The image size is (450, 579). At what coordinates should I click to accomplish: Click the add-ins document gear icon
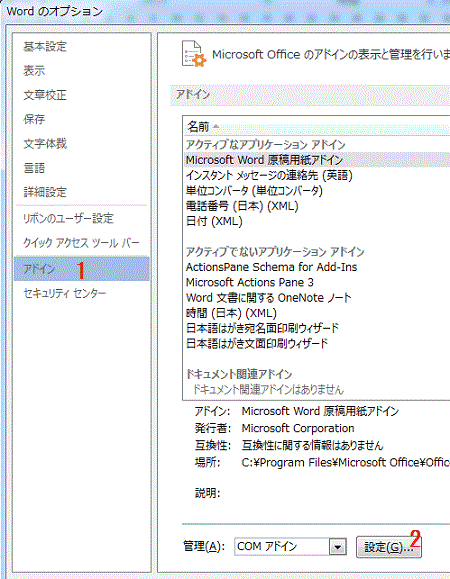tap(194, 54)
